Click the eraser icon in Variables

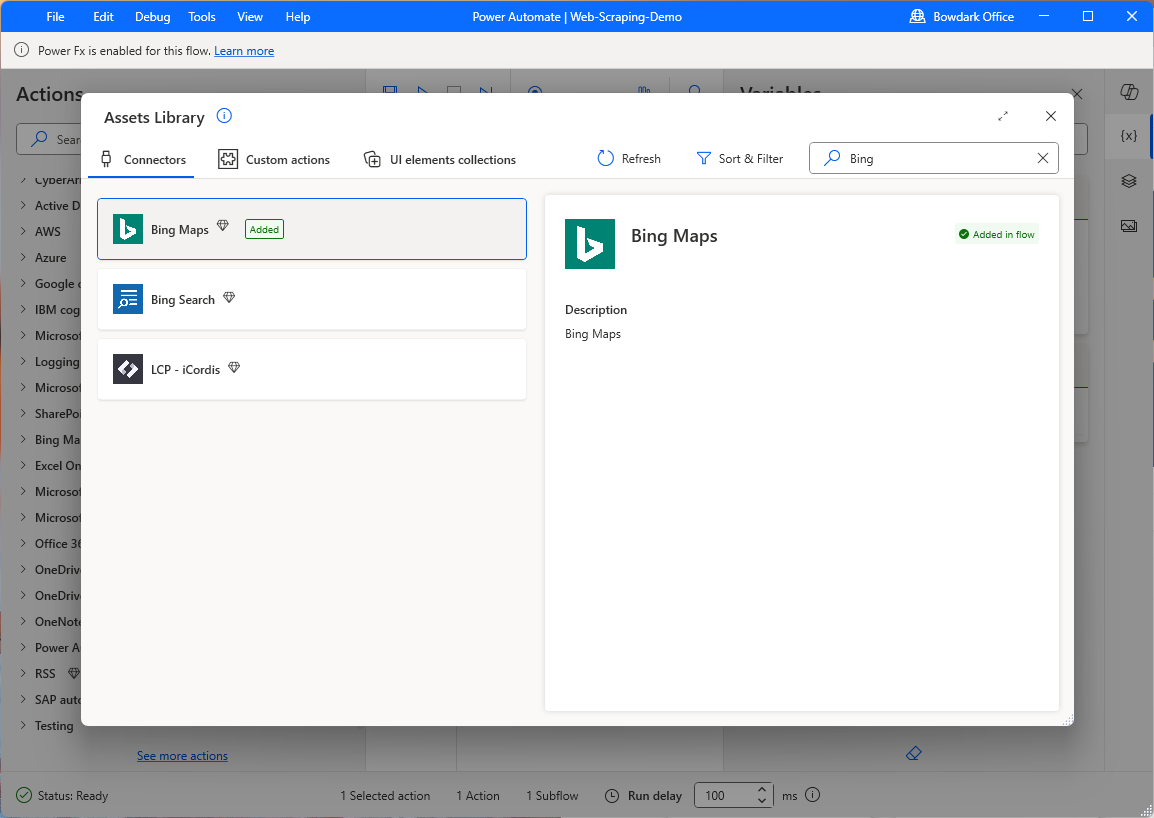[913, 753]
